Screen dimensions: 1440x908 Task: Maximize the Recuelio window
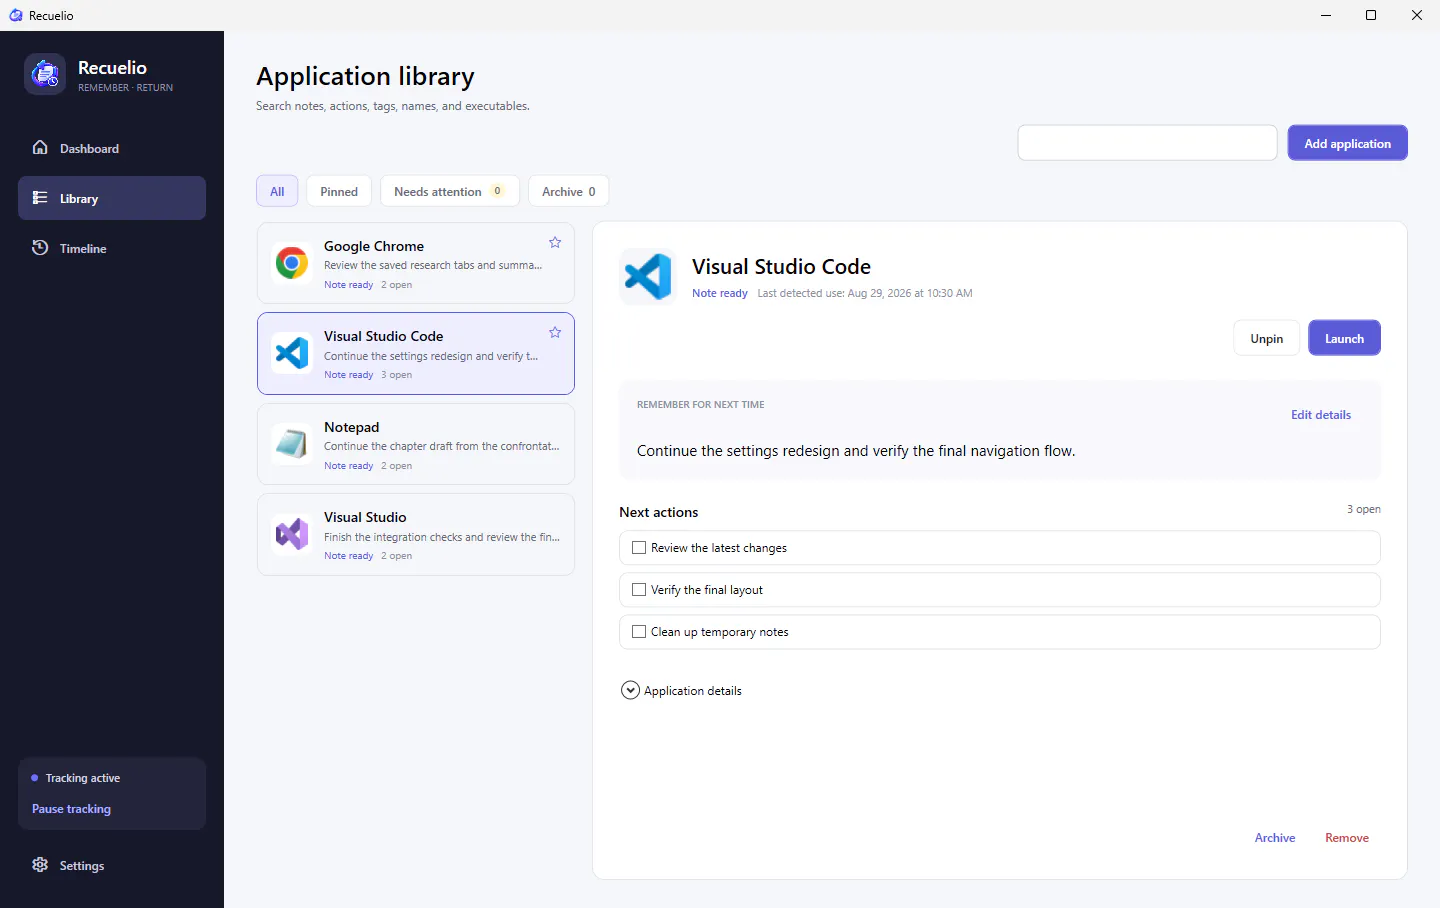pyautogui.click(x=1371, y=15)
